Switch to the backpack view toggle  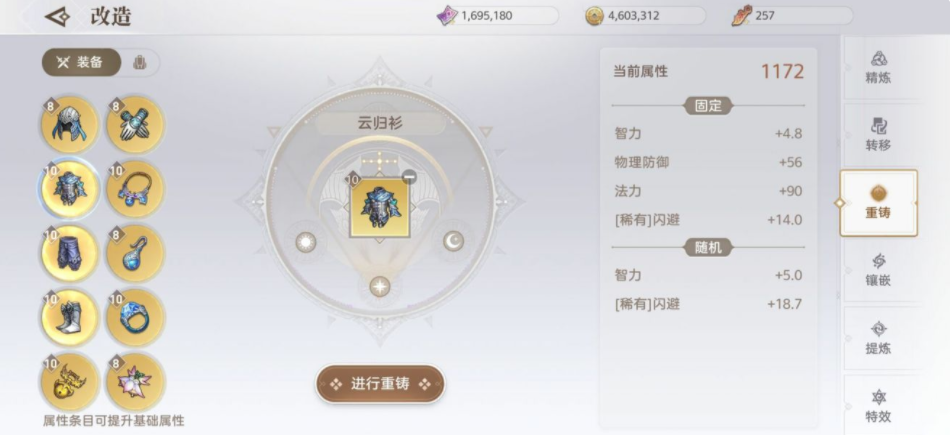140,62
